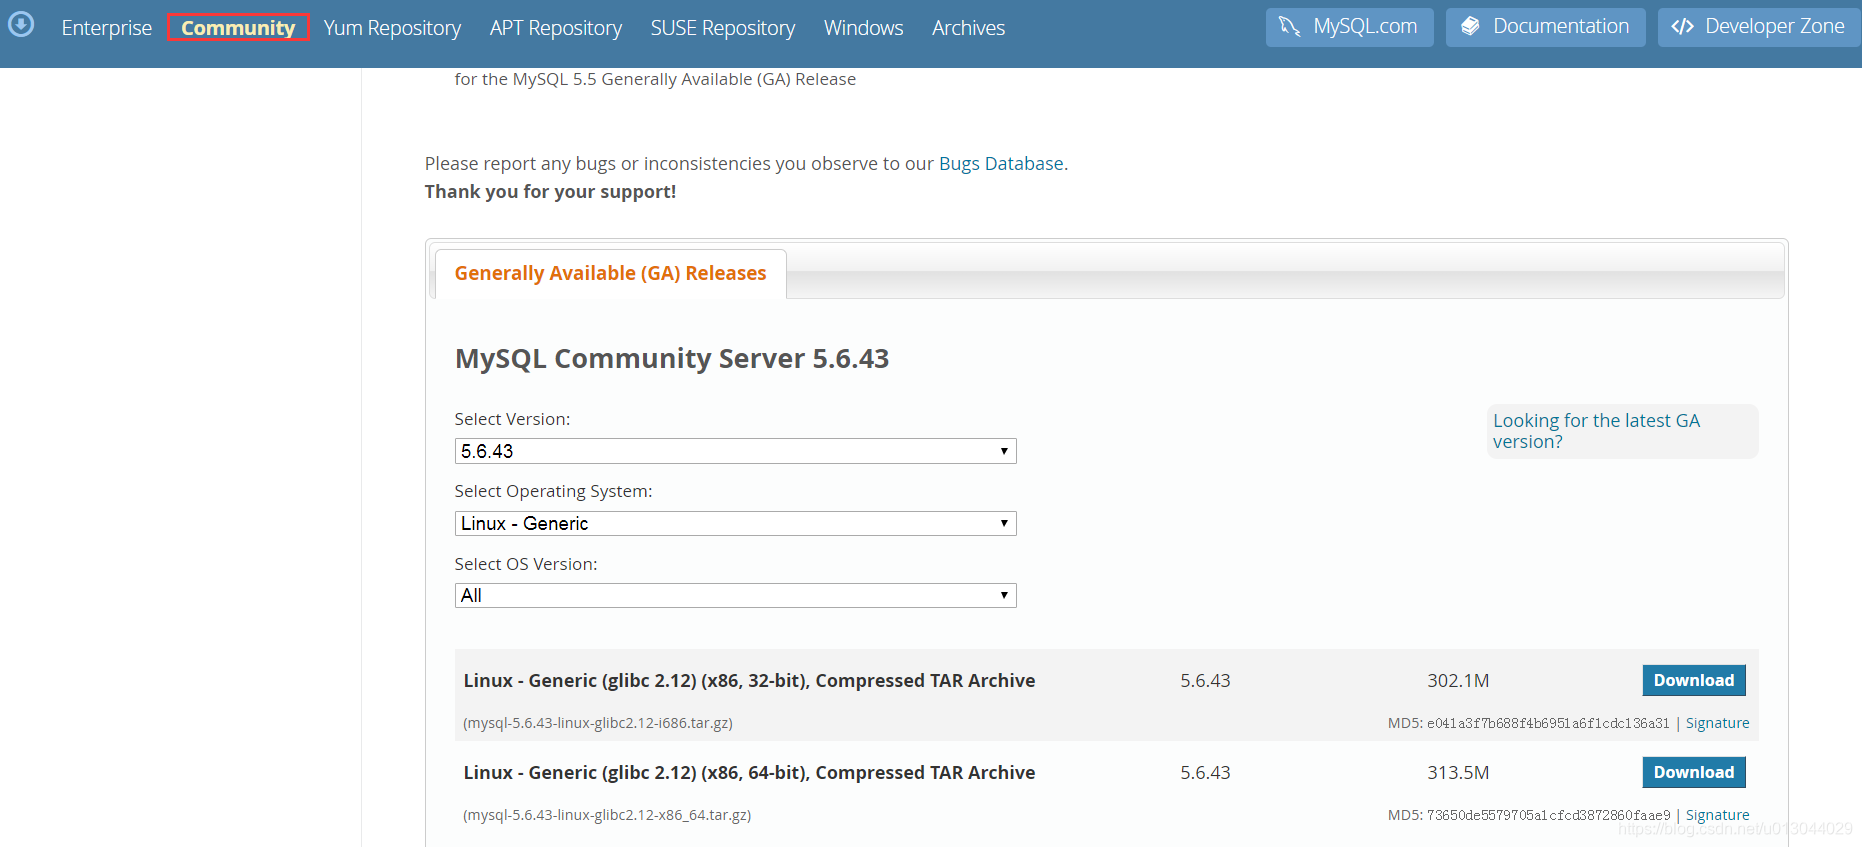Select the Generally Available (GA) Releases tab
Image resolution: width=1862 pixels, height=847 pixels.
[610, 273]
